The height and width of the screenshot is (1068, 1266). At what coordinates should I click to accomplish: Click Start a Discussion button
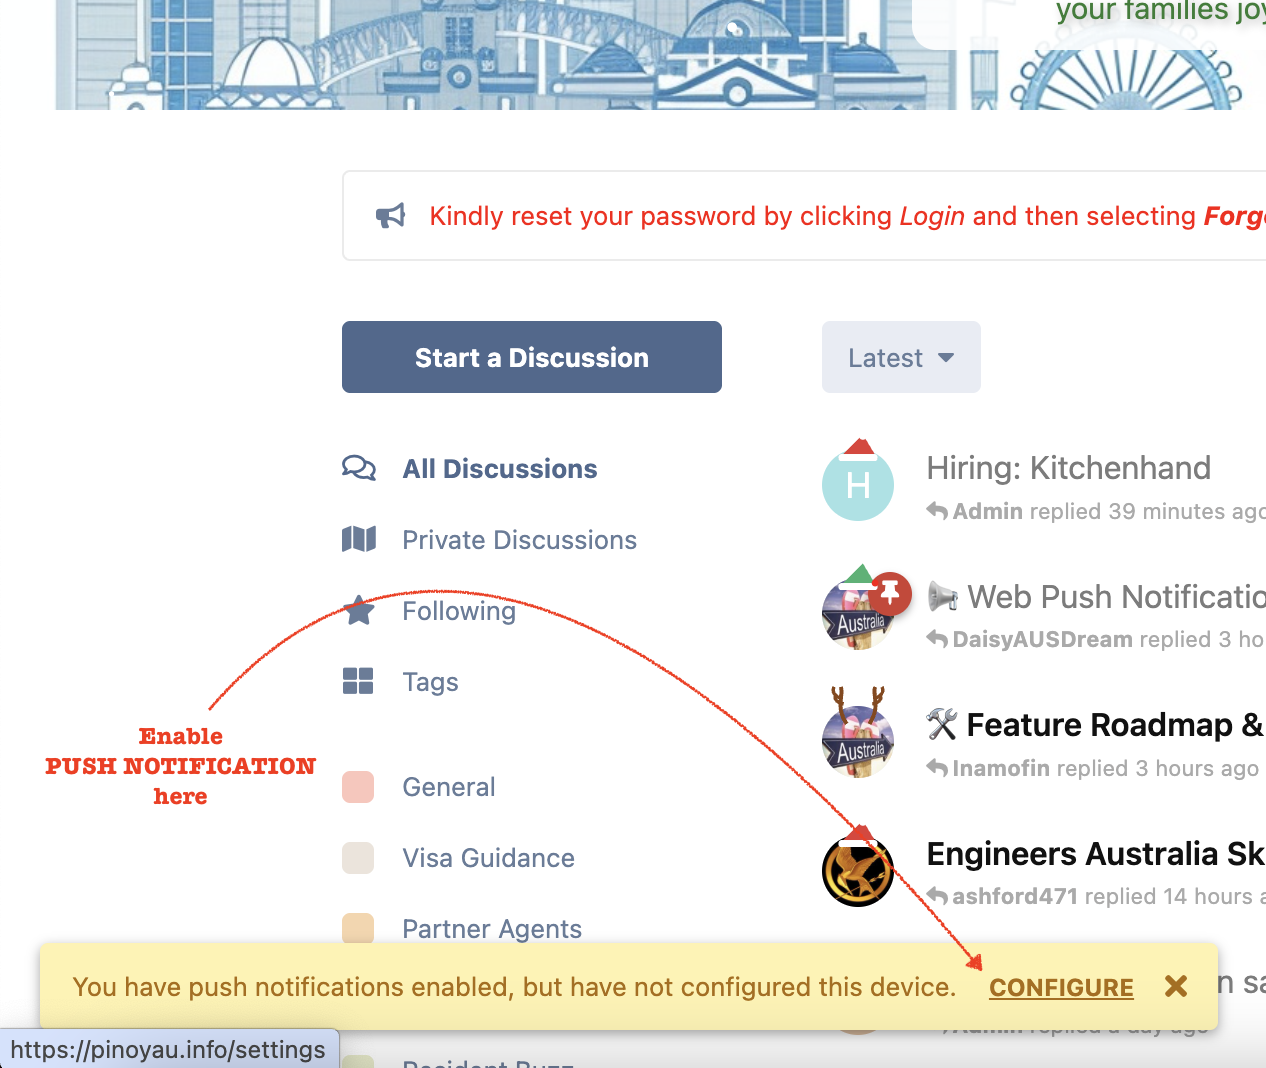(x=532, y=357)
